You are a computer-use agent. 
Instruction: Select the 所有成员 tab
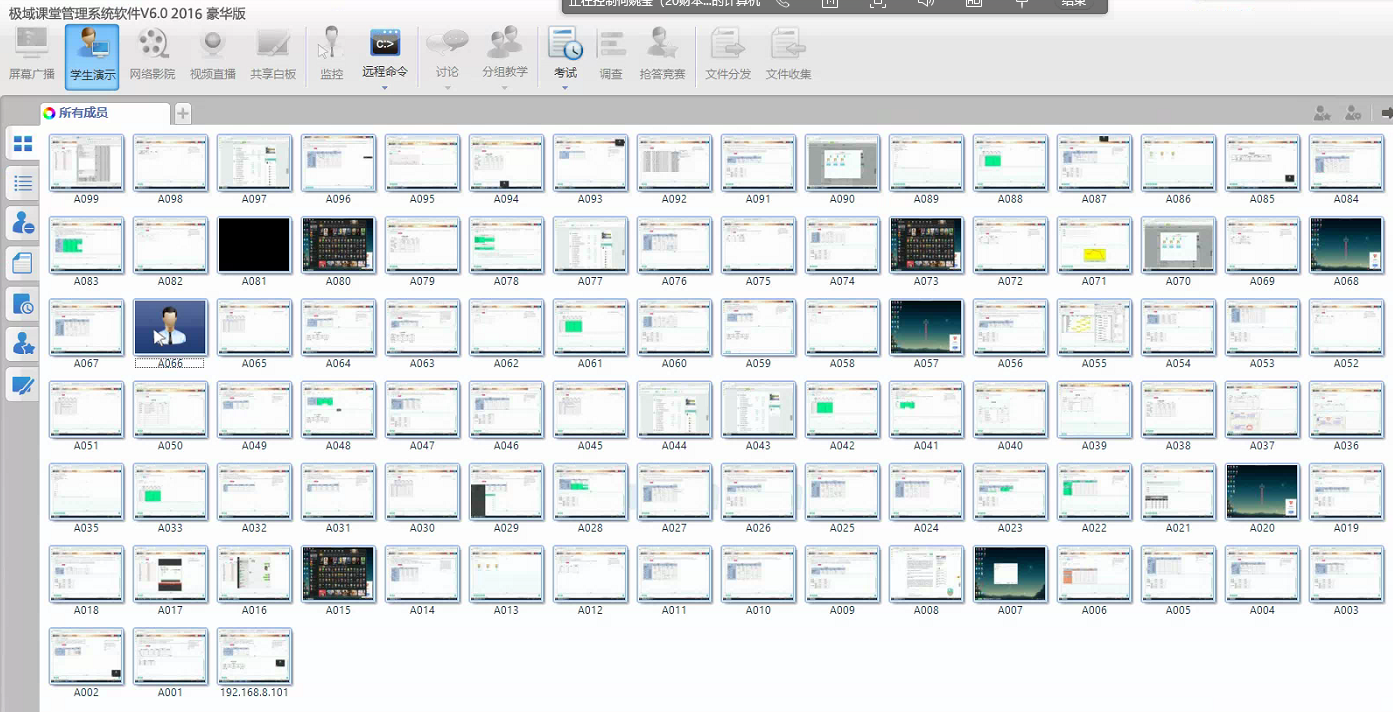(x=104, y=113)
